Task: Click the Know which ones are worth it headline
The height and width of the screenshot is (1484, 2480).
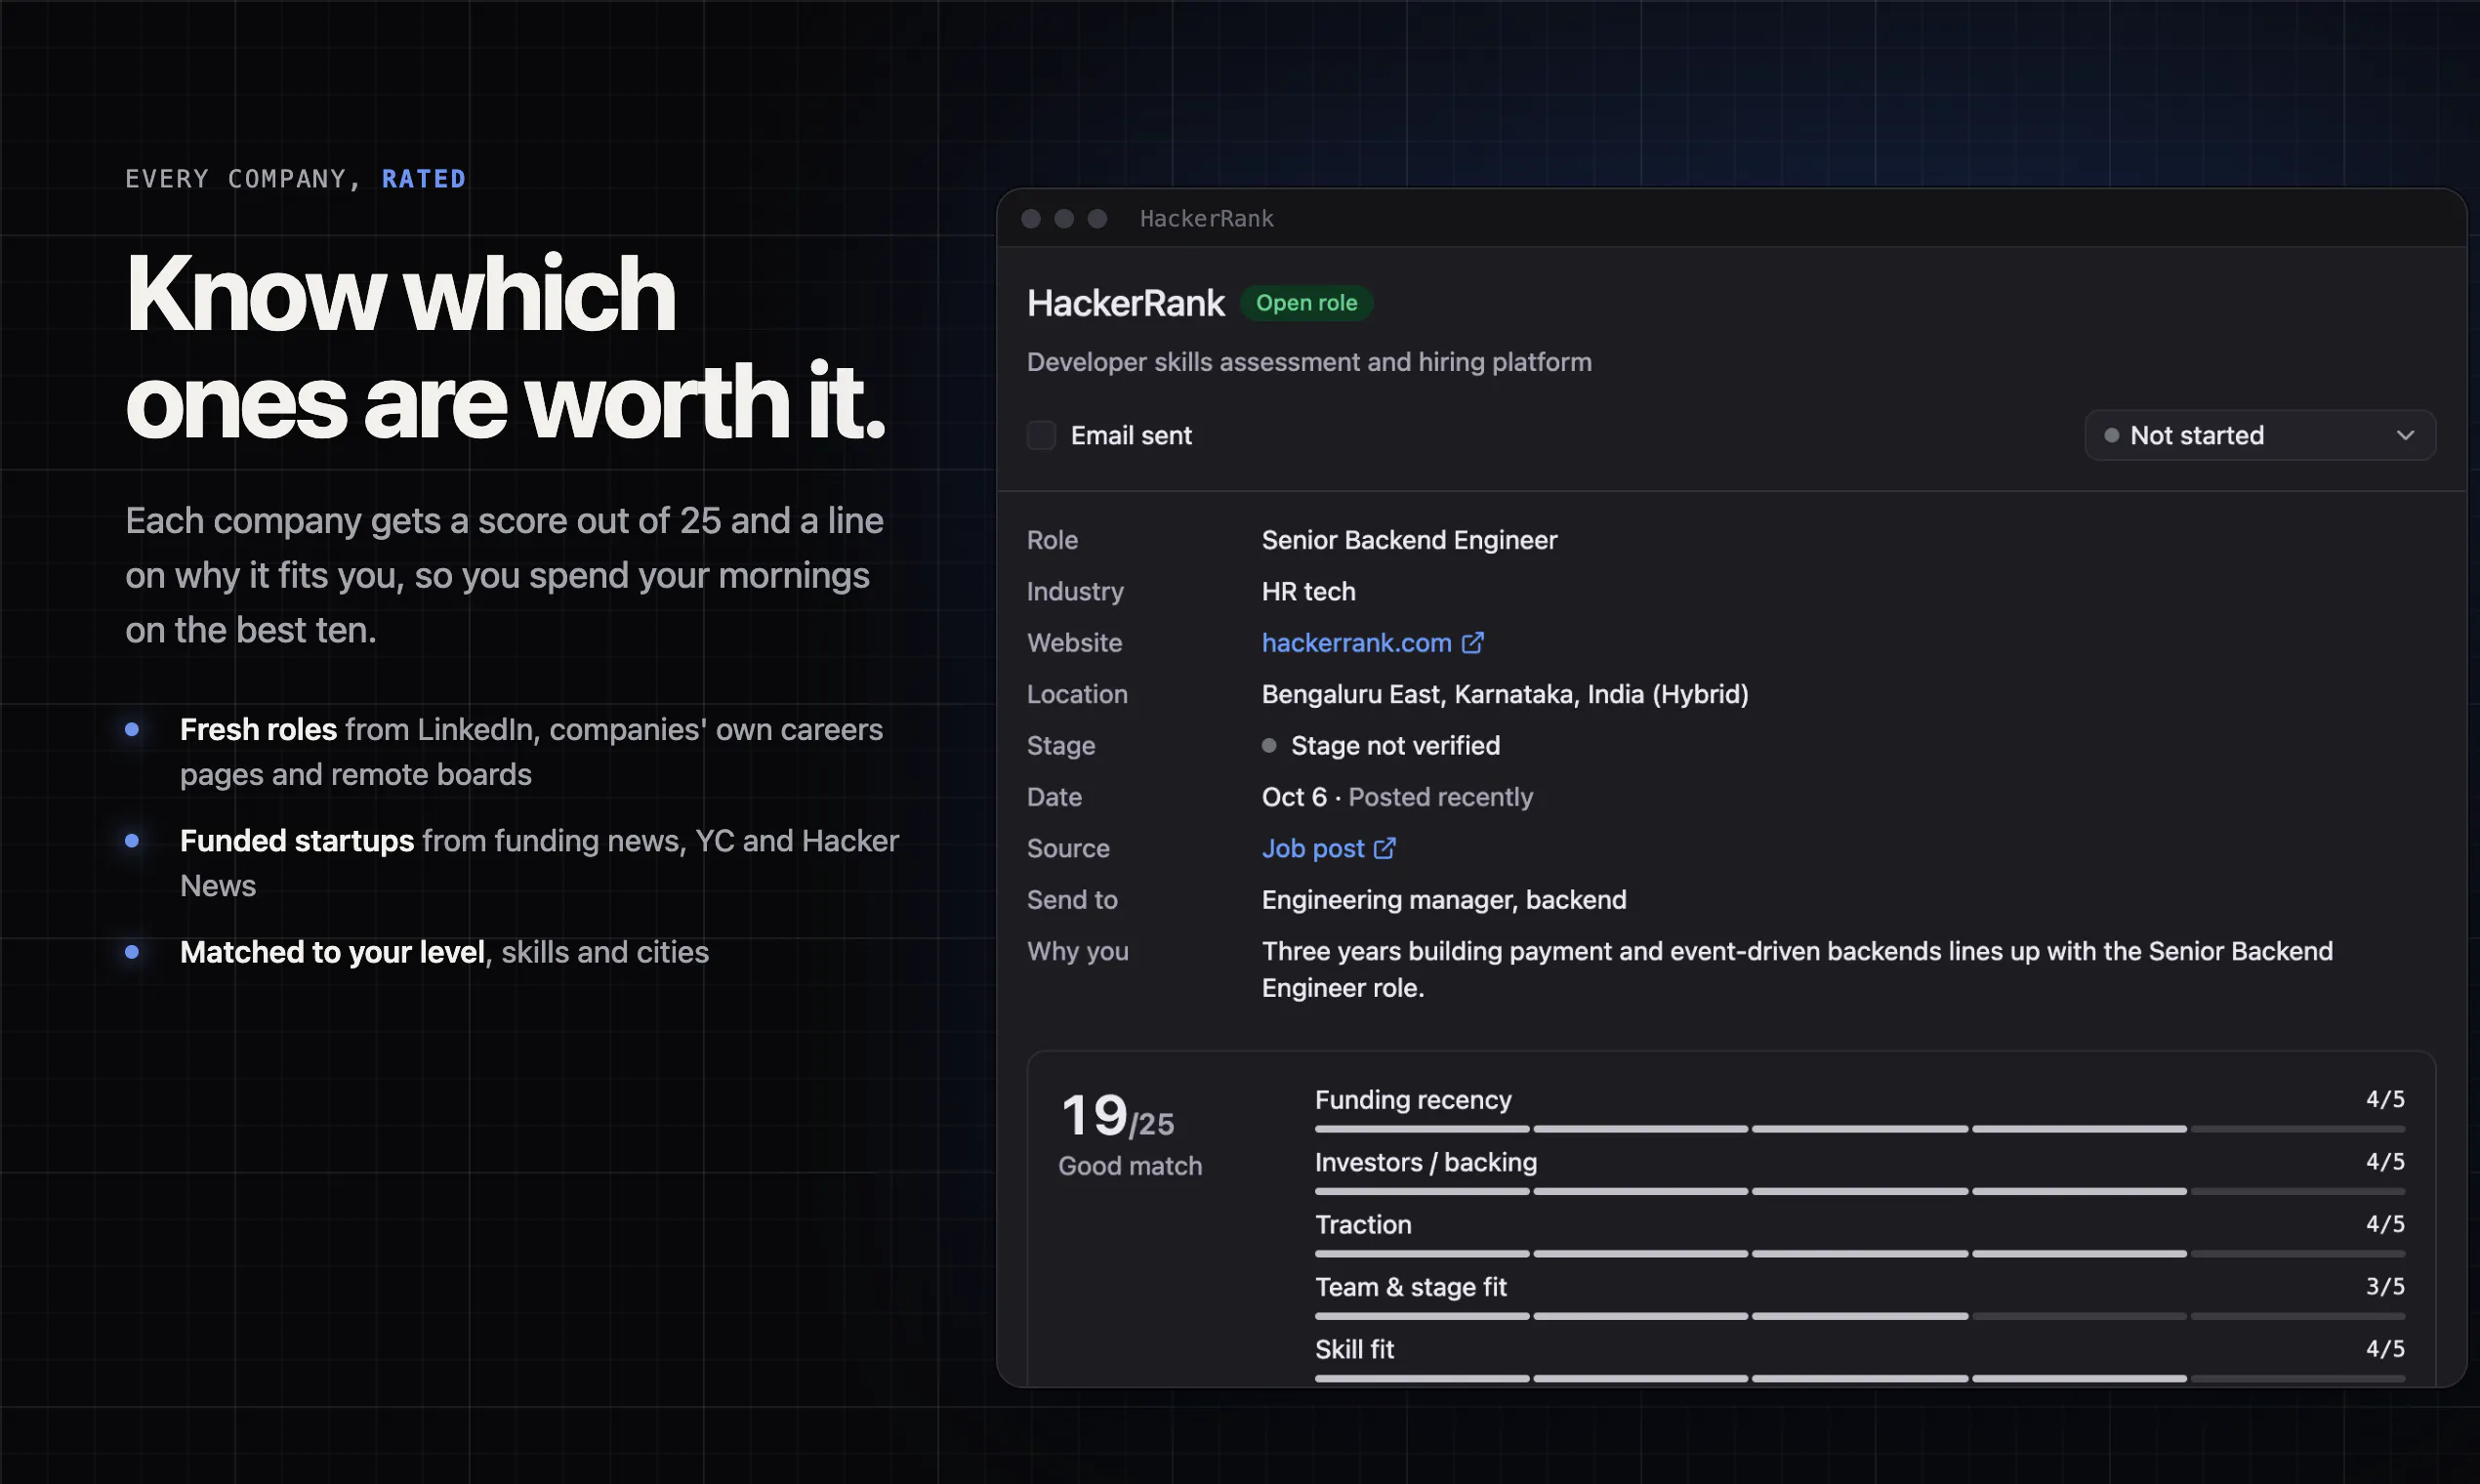Action: pyautogui.click(x=505, y=347)
